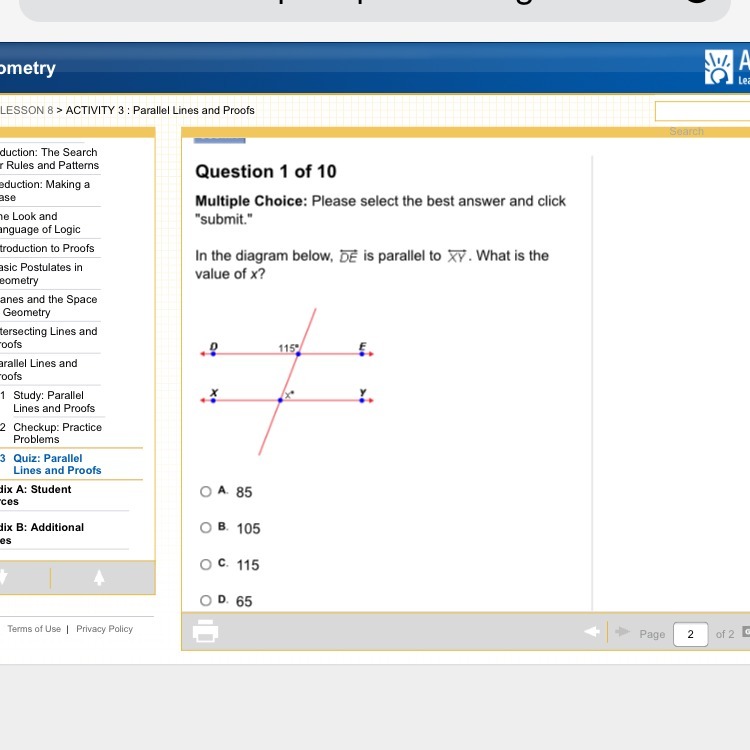Image resolution: width=750 pixels, height=750 pixels.
Task: Click the Apex Learning sun logo
Action: 718,67
